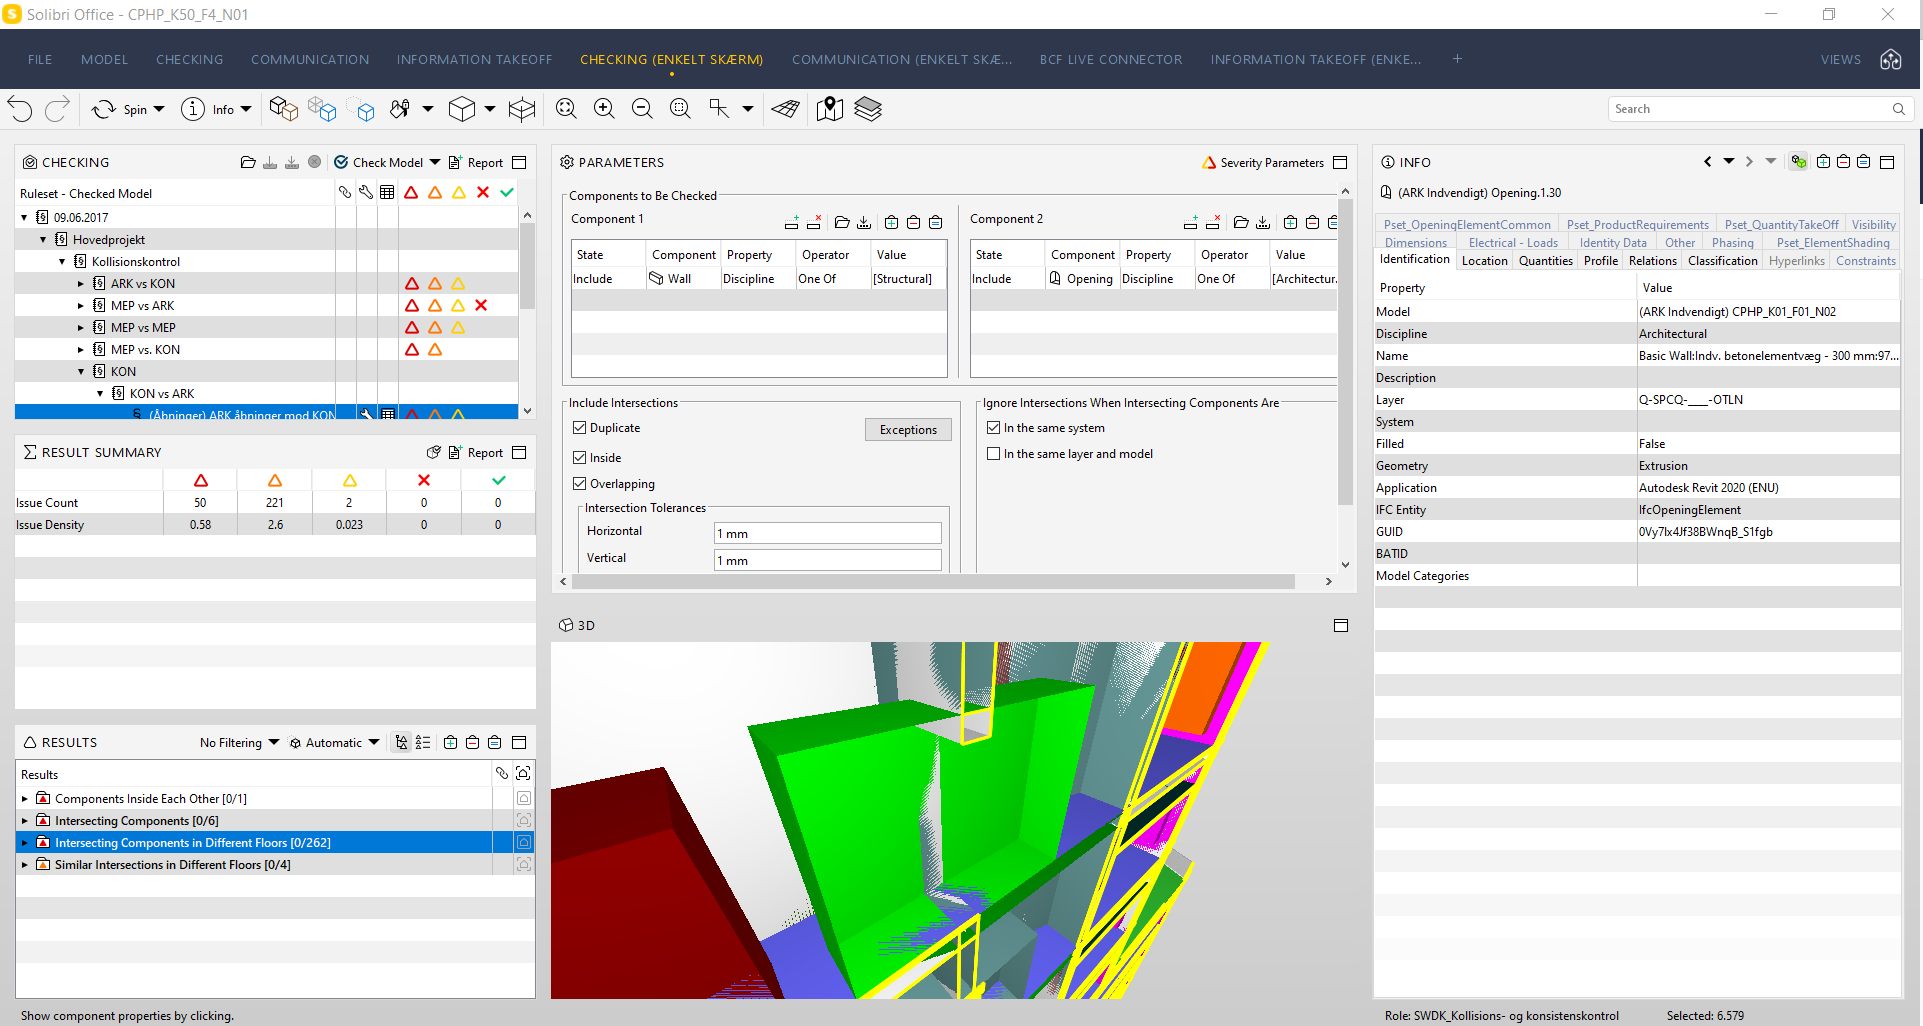Open the map footprint icon in toolbar
The width and height of the screenshot is (1923, 1026).
click(x=830, y=109)
